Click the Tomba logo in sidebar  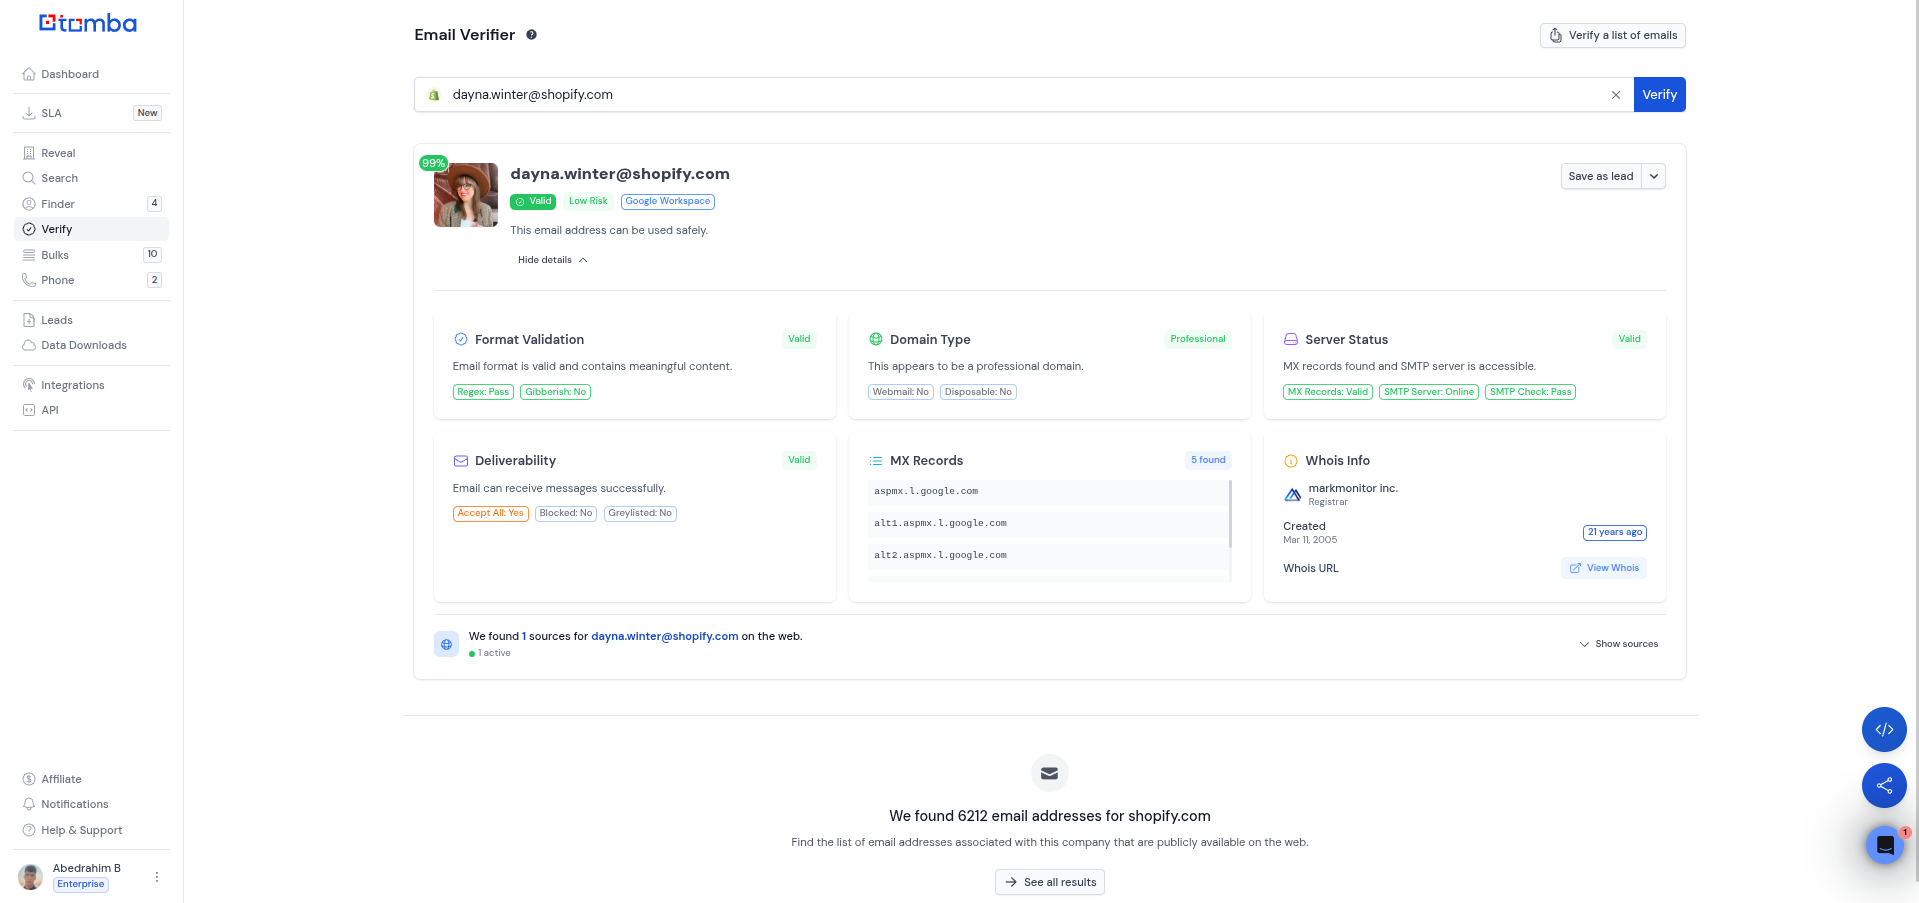[x=88, y=24]
